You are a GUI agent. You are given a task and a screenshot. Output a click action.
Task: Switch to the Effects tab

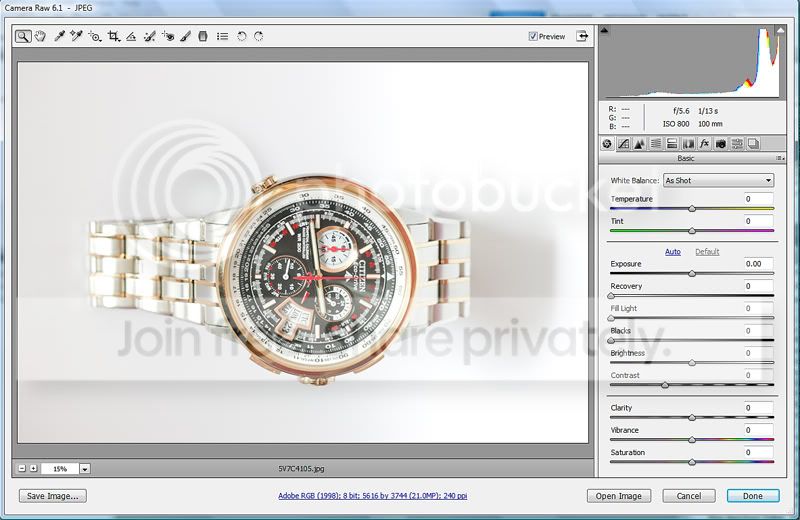(703, 144)
